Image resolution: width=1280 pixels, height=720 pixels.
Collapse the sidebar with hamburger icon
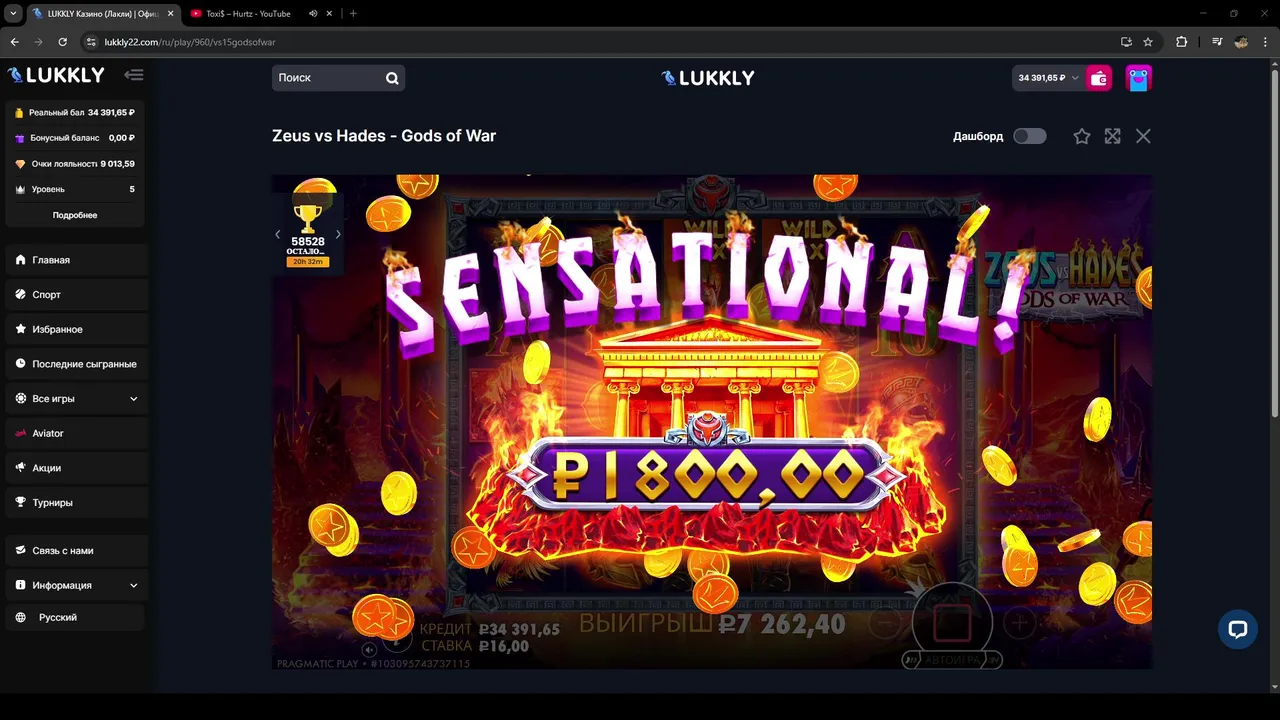(x=134, y=75)
